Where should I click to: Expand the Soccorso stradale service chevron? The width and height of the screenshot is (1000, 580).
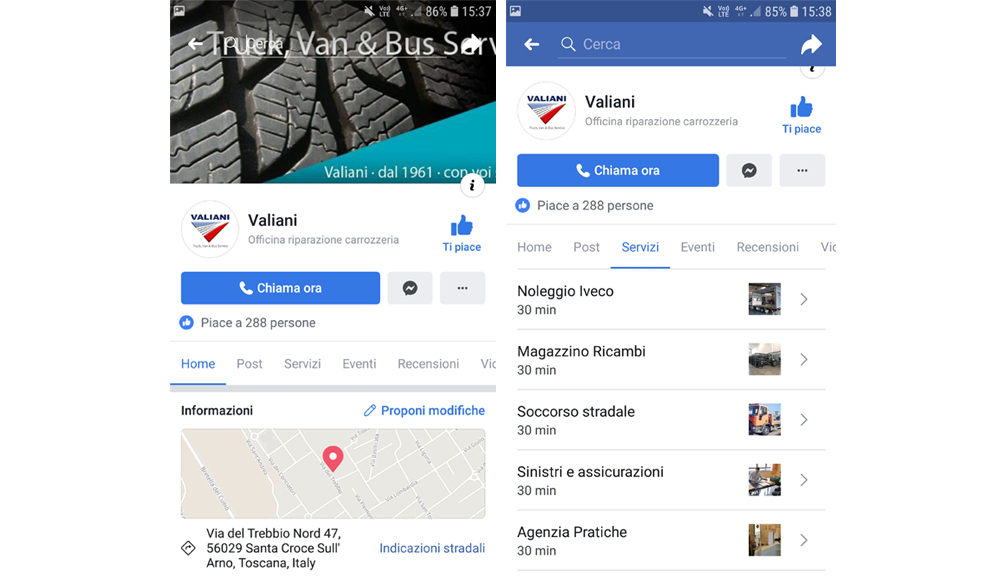coord(804,420)
